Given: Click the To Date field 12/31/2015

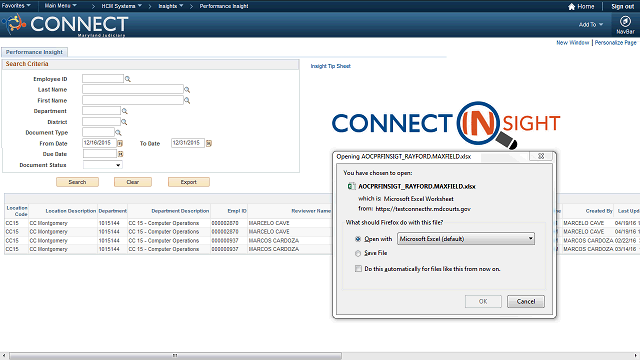Looking at the screenshot, I should (188, 143).
